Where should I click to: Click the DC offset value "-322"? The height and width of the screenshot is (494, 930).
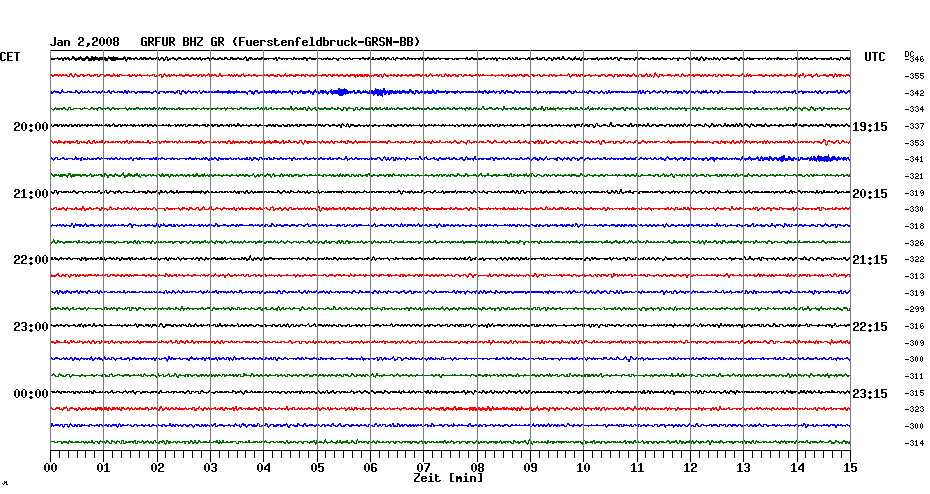(915, 260)
